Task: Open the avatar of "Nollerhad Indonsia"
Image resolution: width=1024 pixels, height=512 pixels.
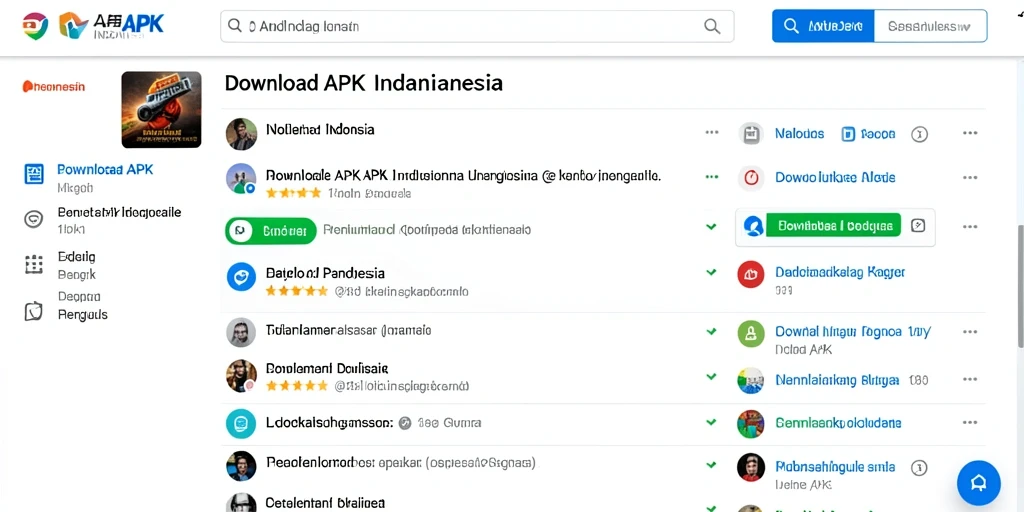Action: [x=241, y=134]
